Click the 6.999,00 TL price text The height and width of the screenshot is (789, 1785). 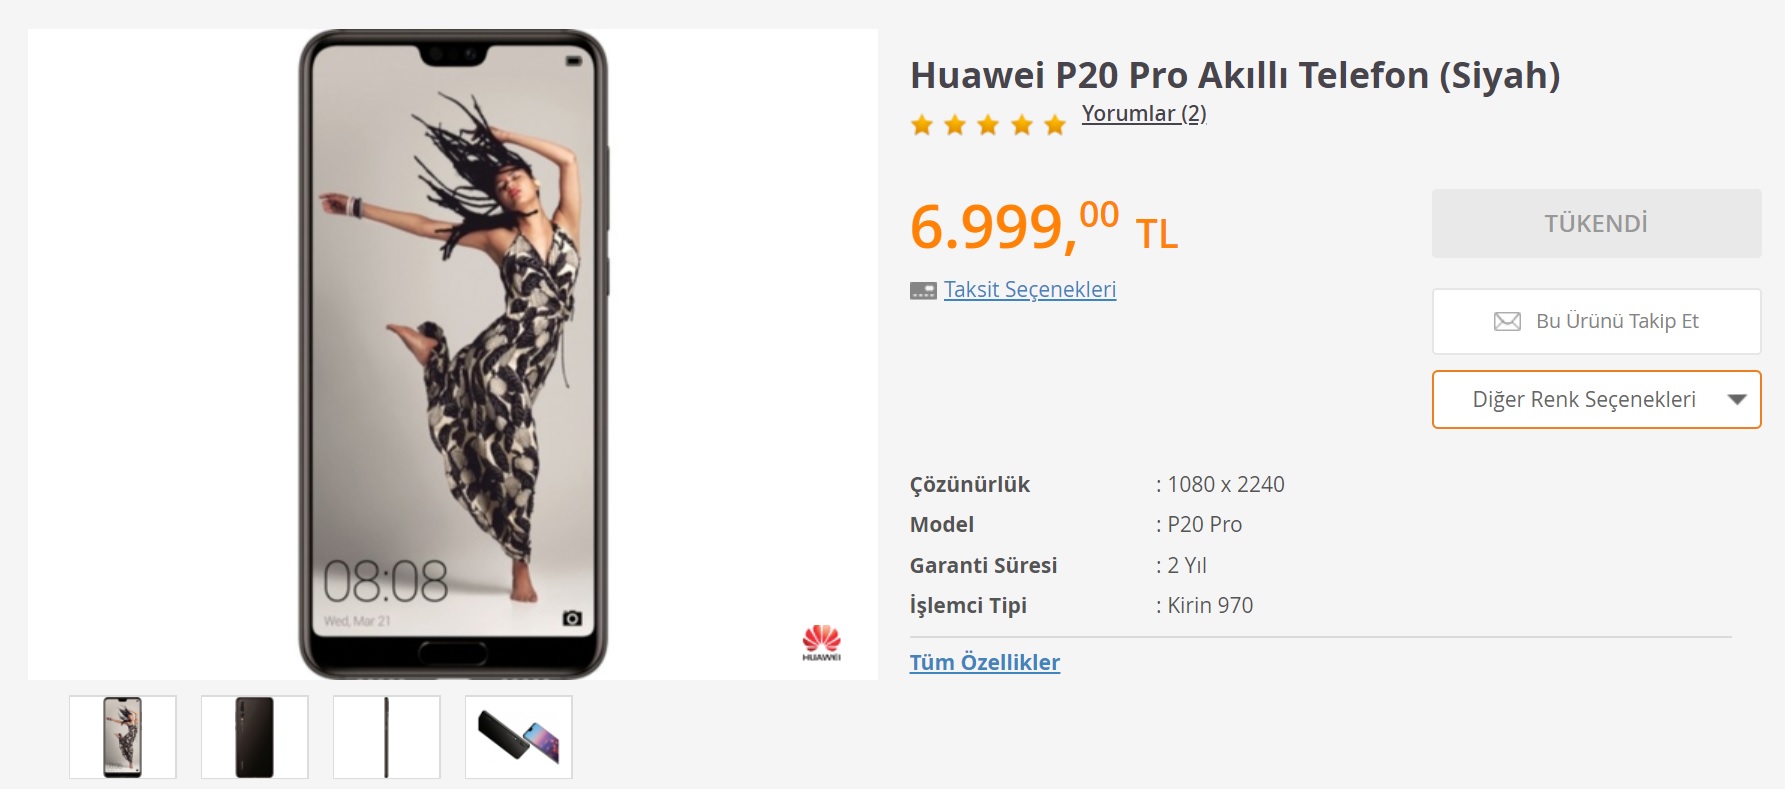1044,227
